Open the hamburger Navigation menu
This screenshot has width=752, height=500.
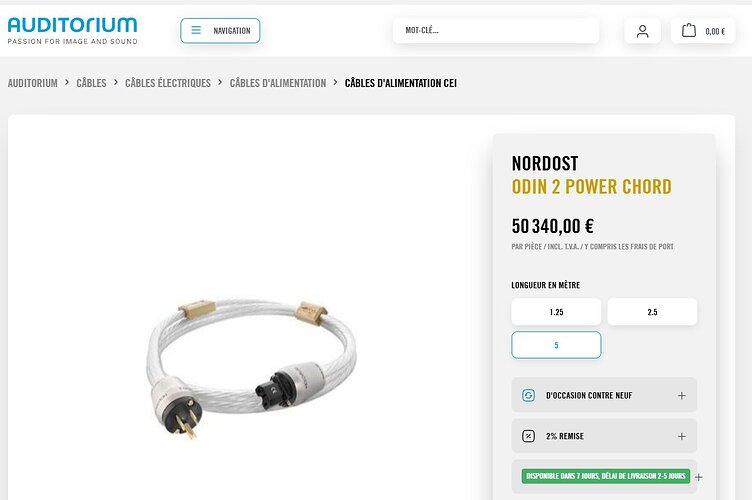click(x=220, y=31)
